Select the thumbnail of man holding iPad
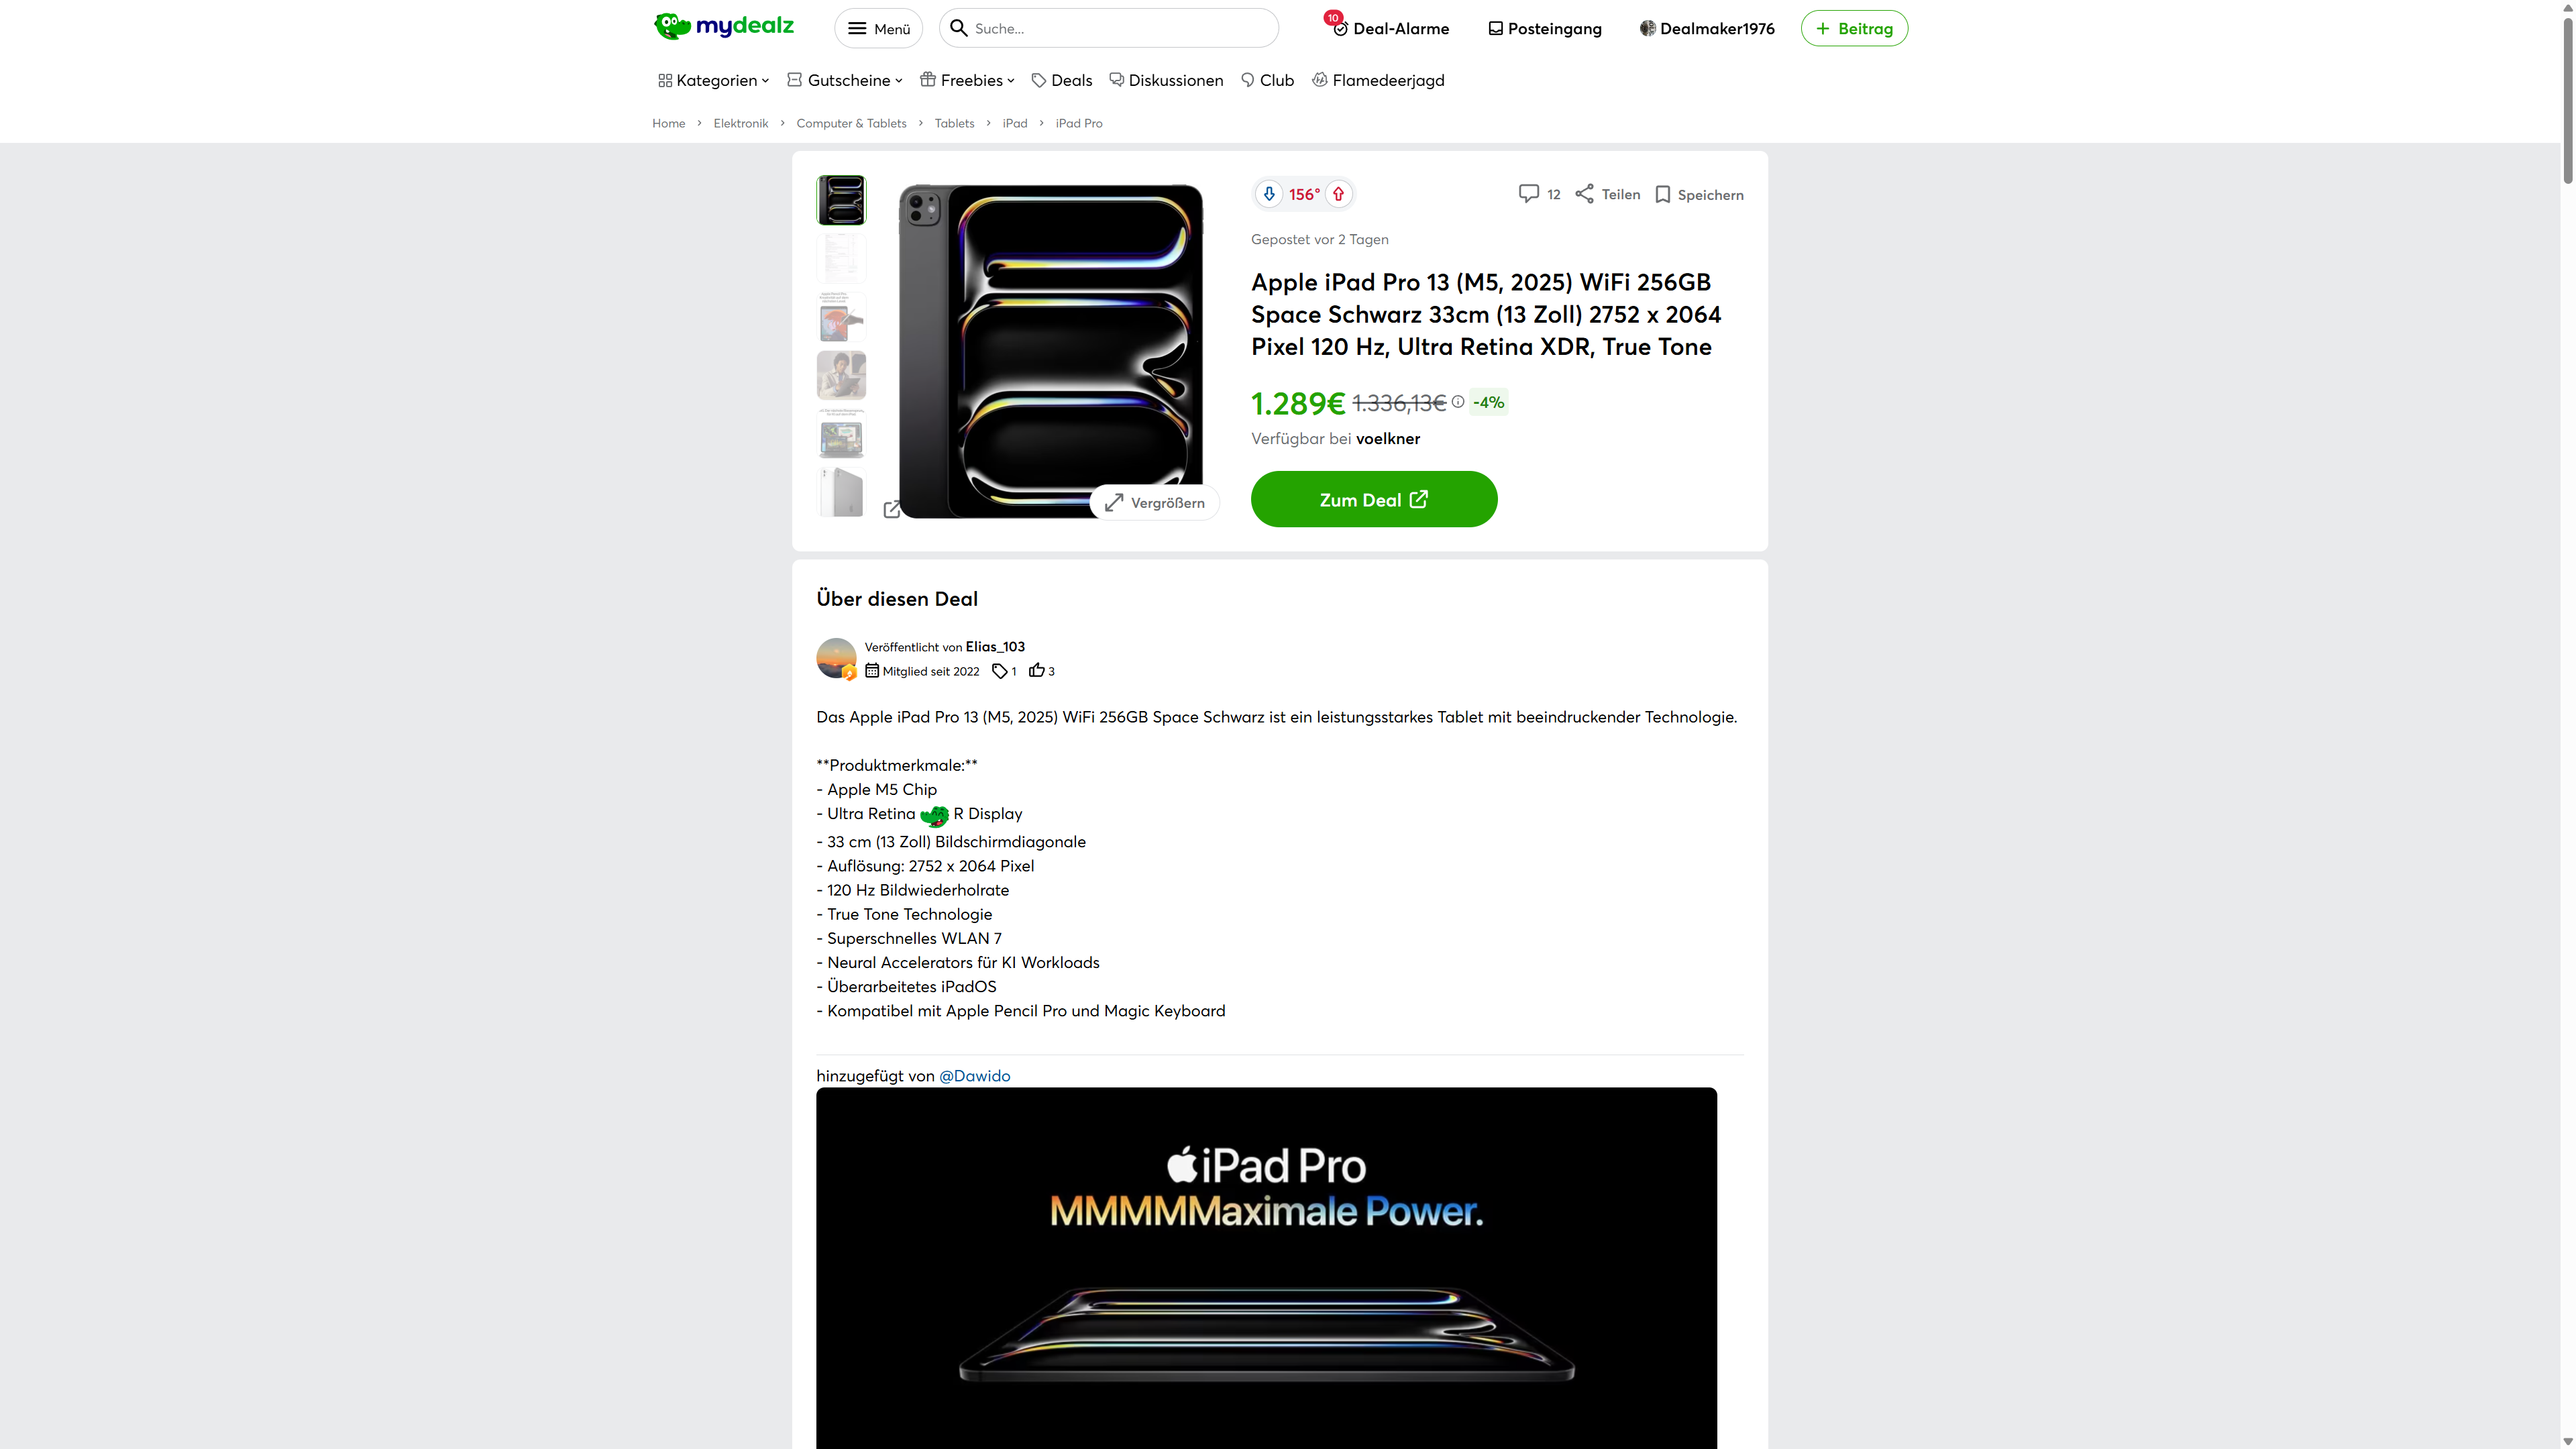2576x1449 pixels. (x=841, y=376)
